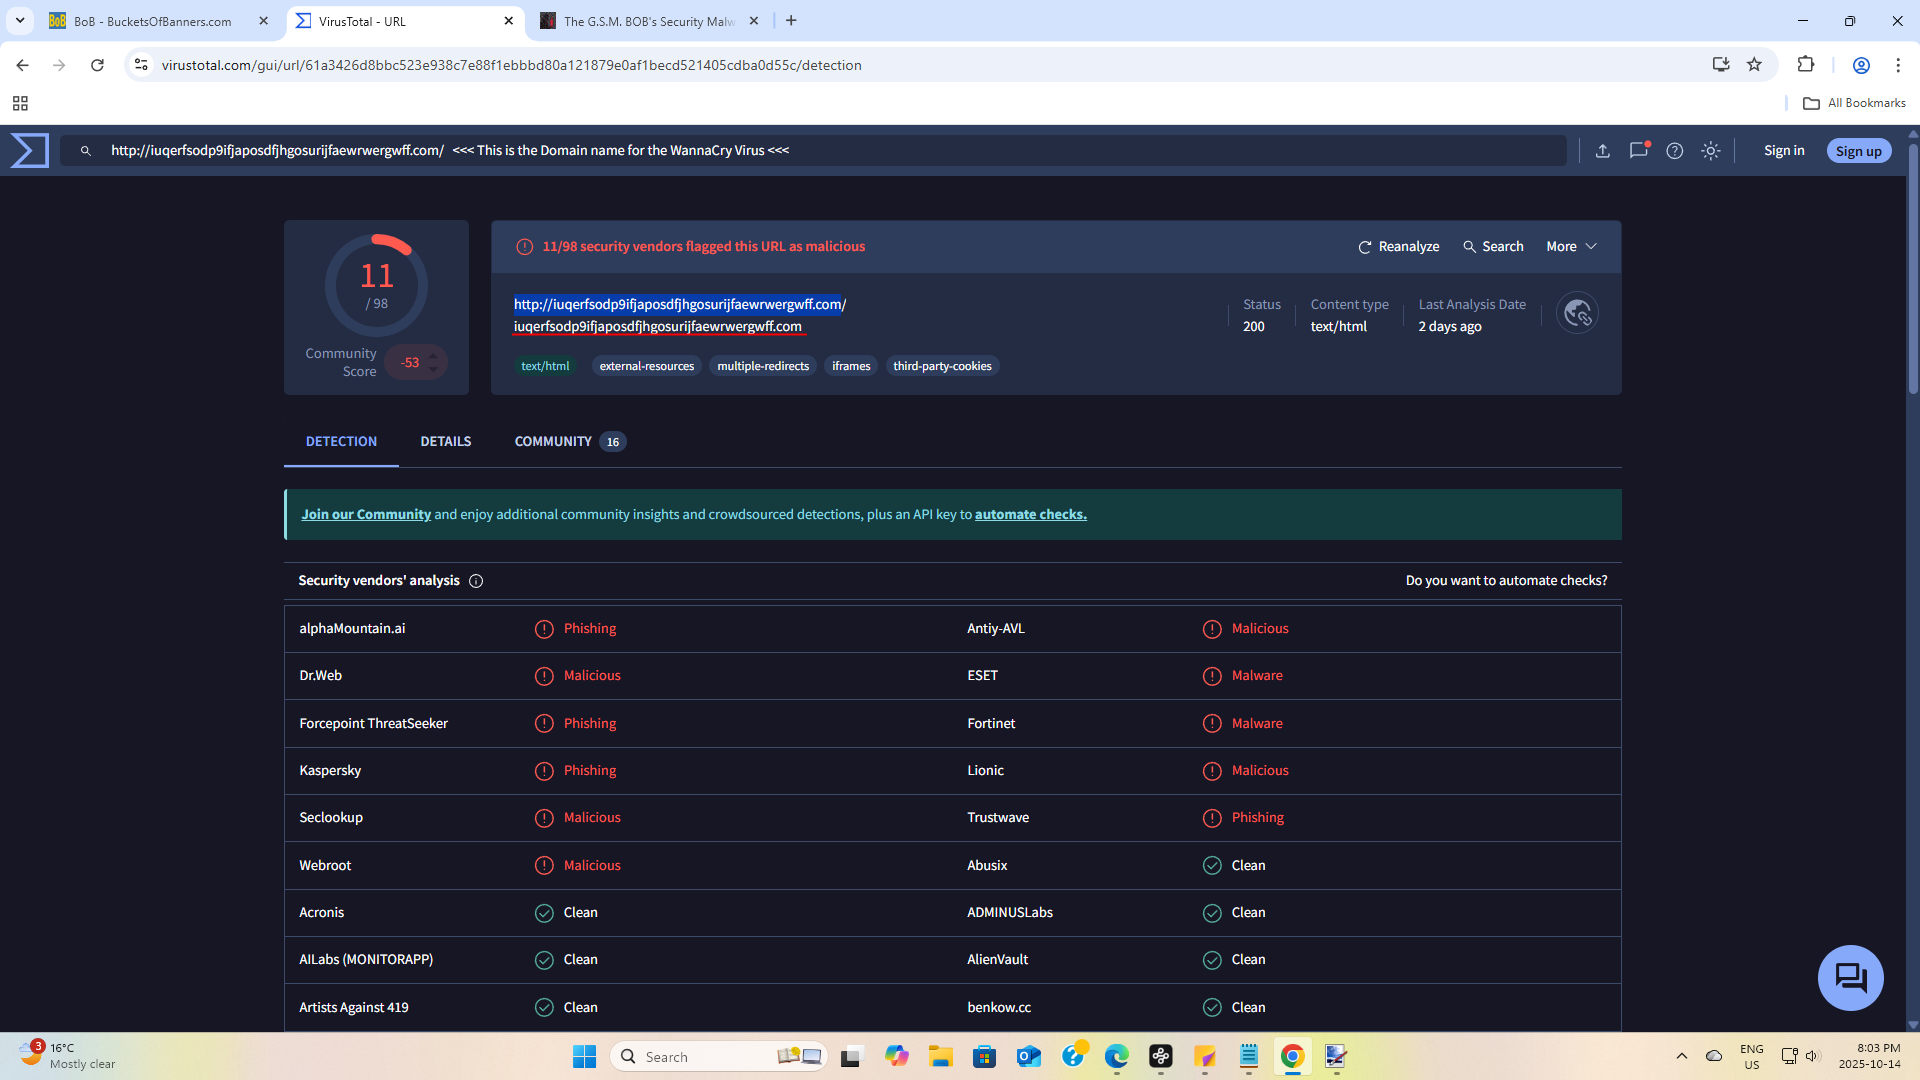Open the COMMUNITY tab
The width and height of the screenshot is (1920, 1080).
[570, 442]
